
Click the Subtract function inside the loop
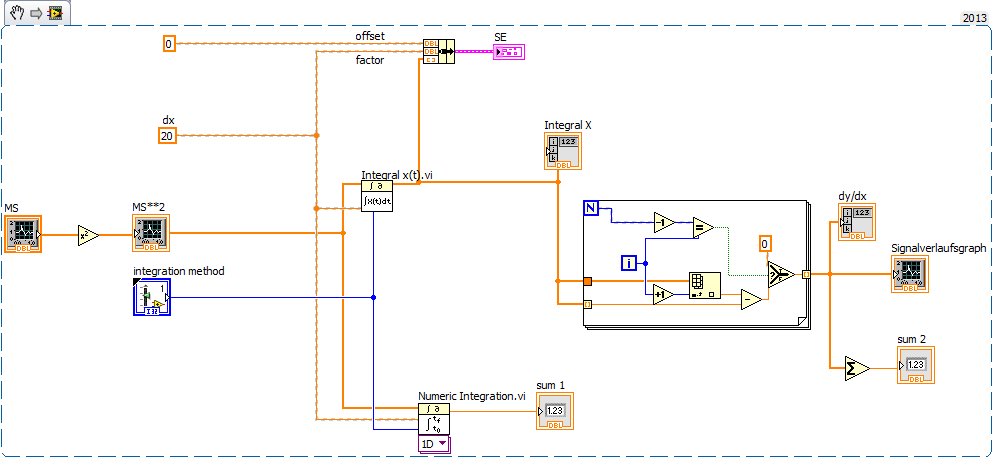point(751,299)
